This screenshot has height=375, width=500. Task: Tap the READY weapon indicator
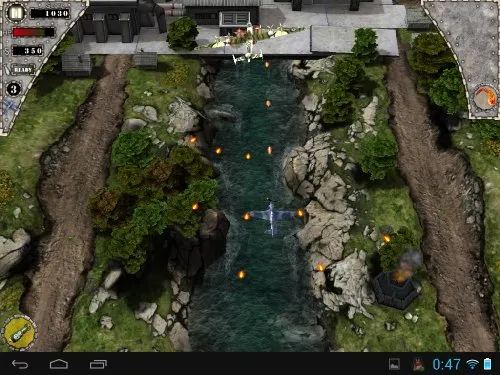pyautogui.click(x=23, y=70)
